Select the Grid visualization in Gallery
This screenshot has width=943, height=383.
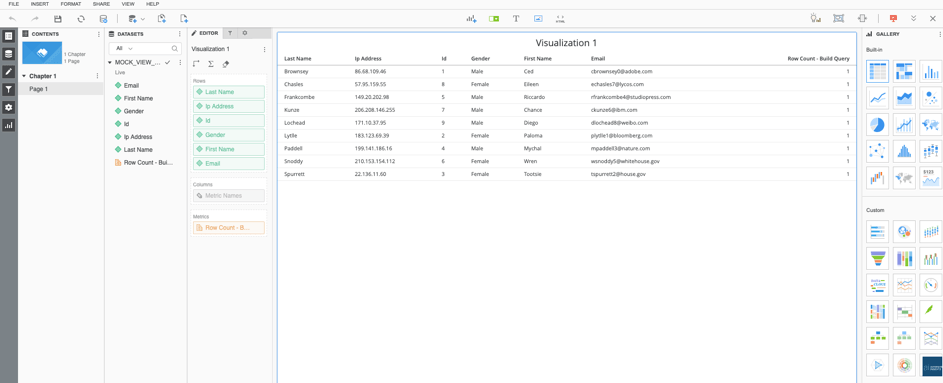pos(877,72)
